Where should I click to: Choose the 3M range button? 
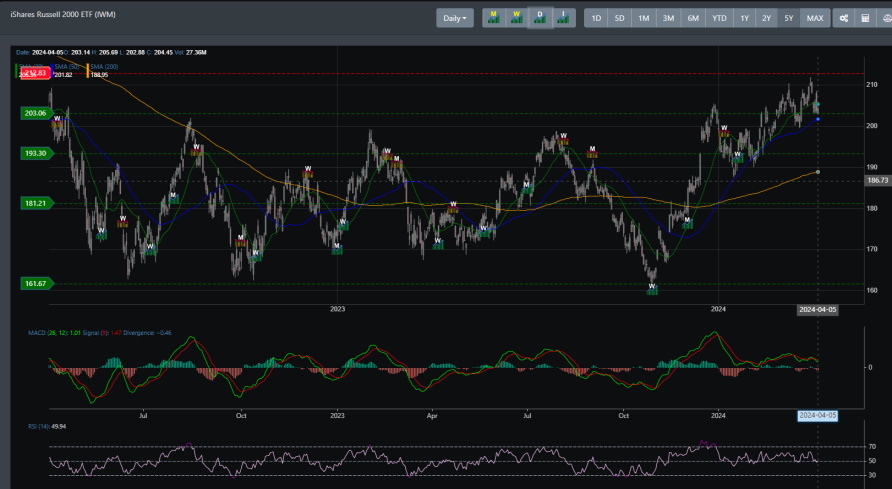[668, 18]
